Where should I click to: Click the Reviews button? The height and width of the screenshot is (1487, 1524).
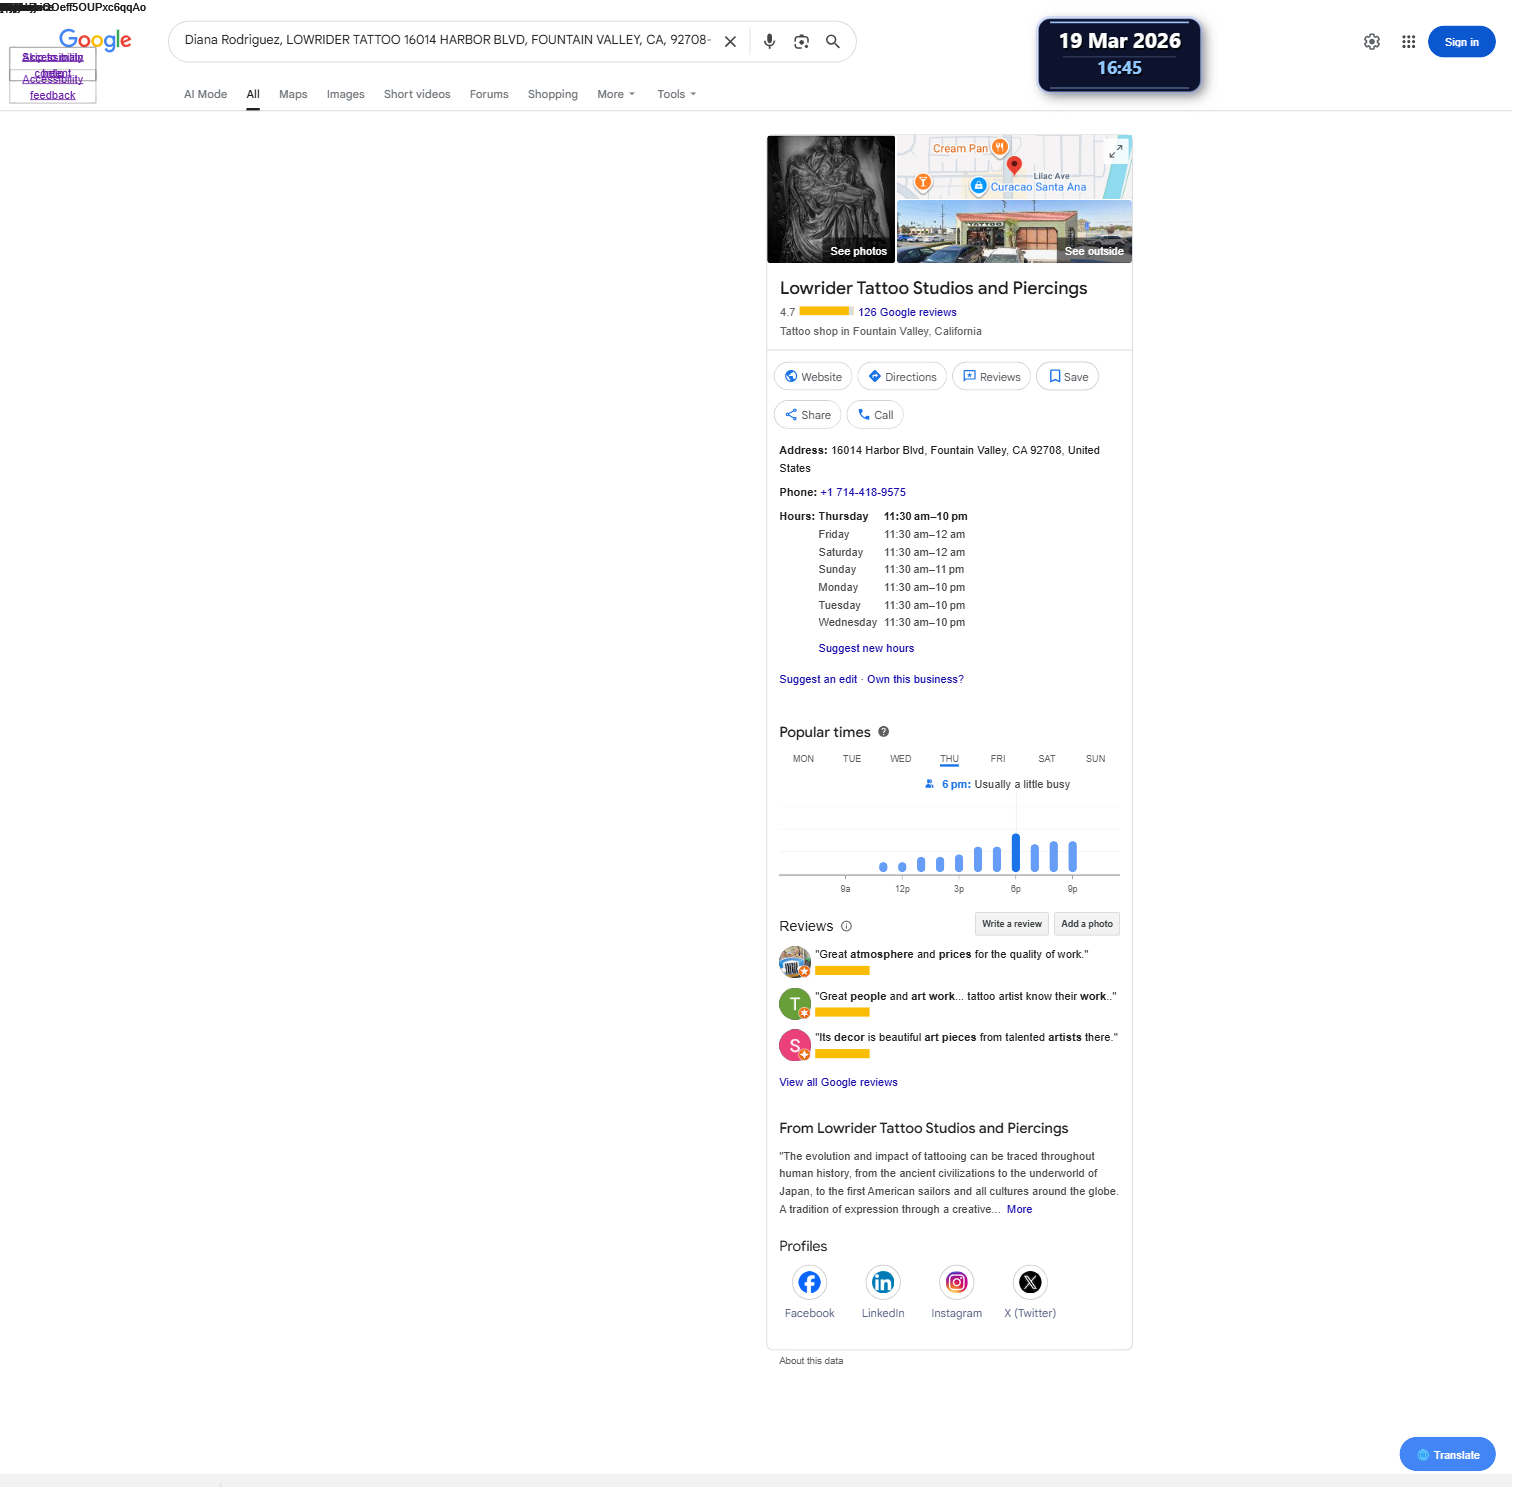[991, 377]
